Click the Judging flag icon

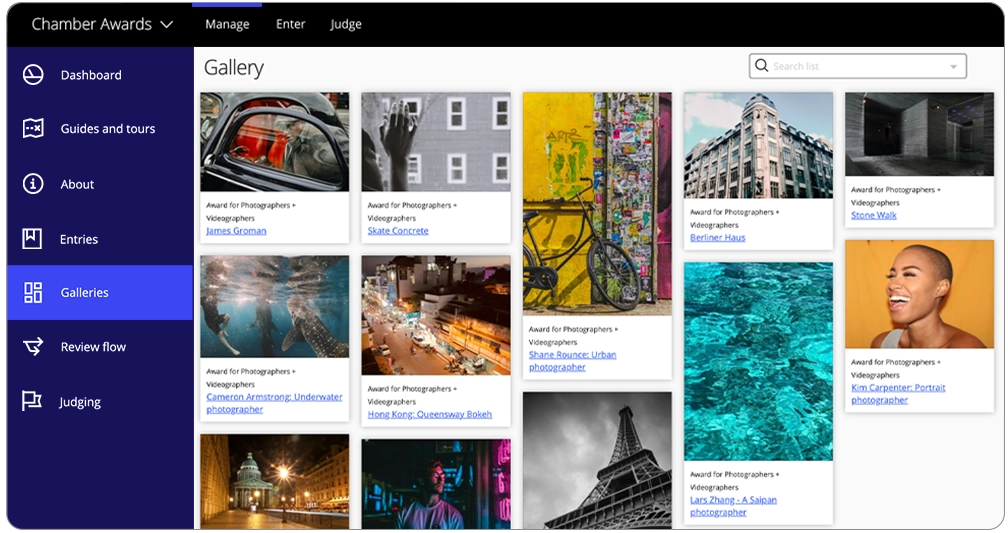33,402
